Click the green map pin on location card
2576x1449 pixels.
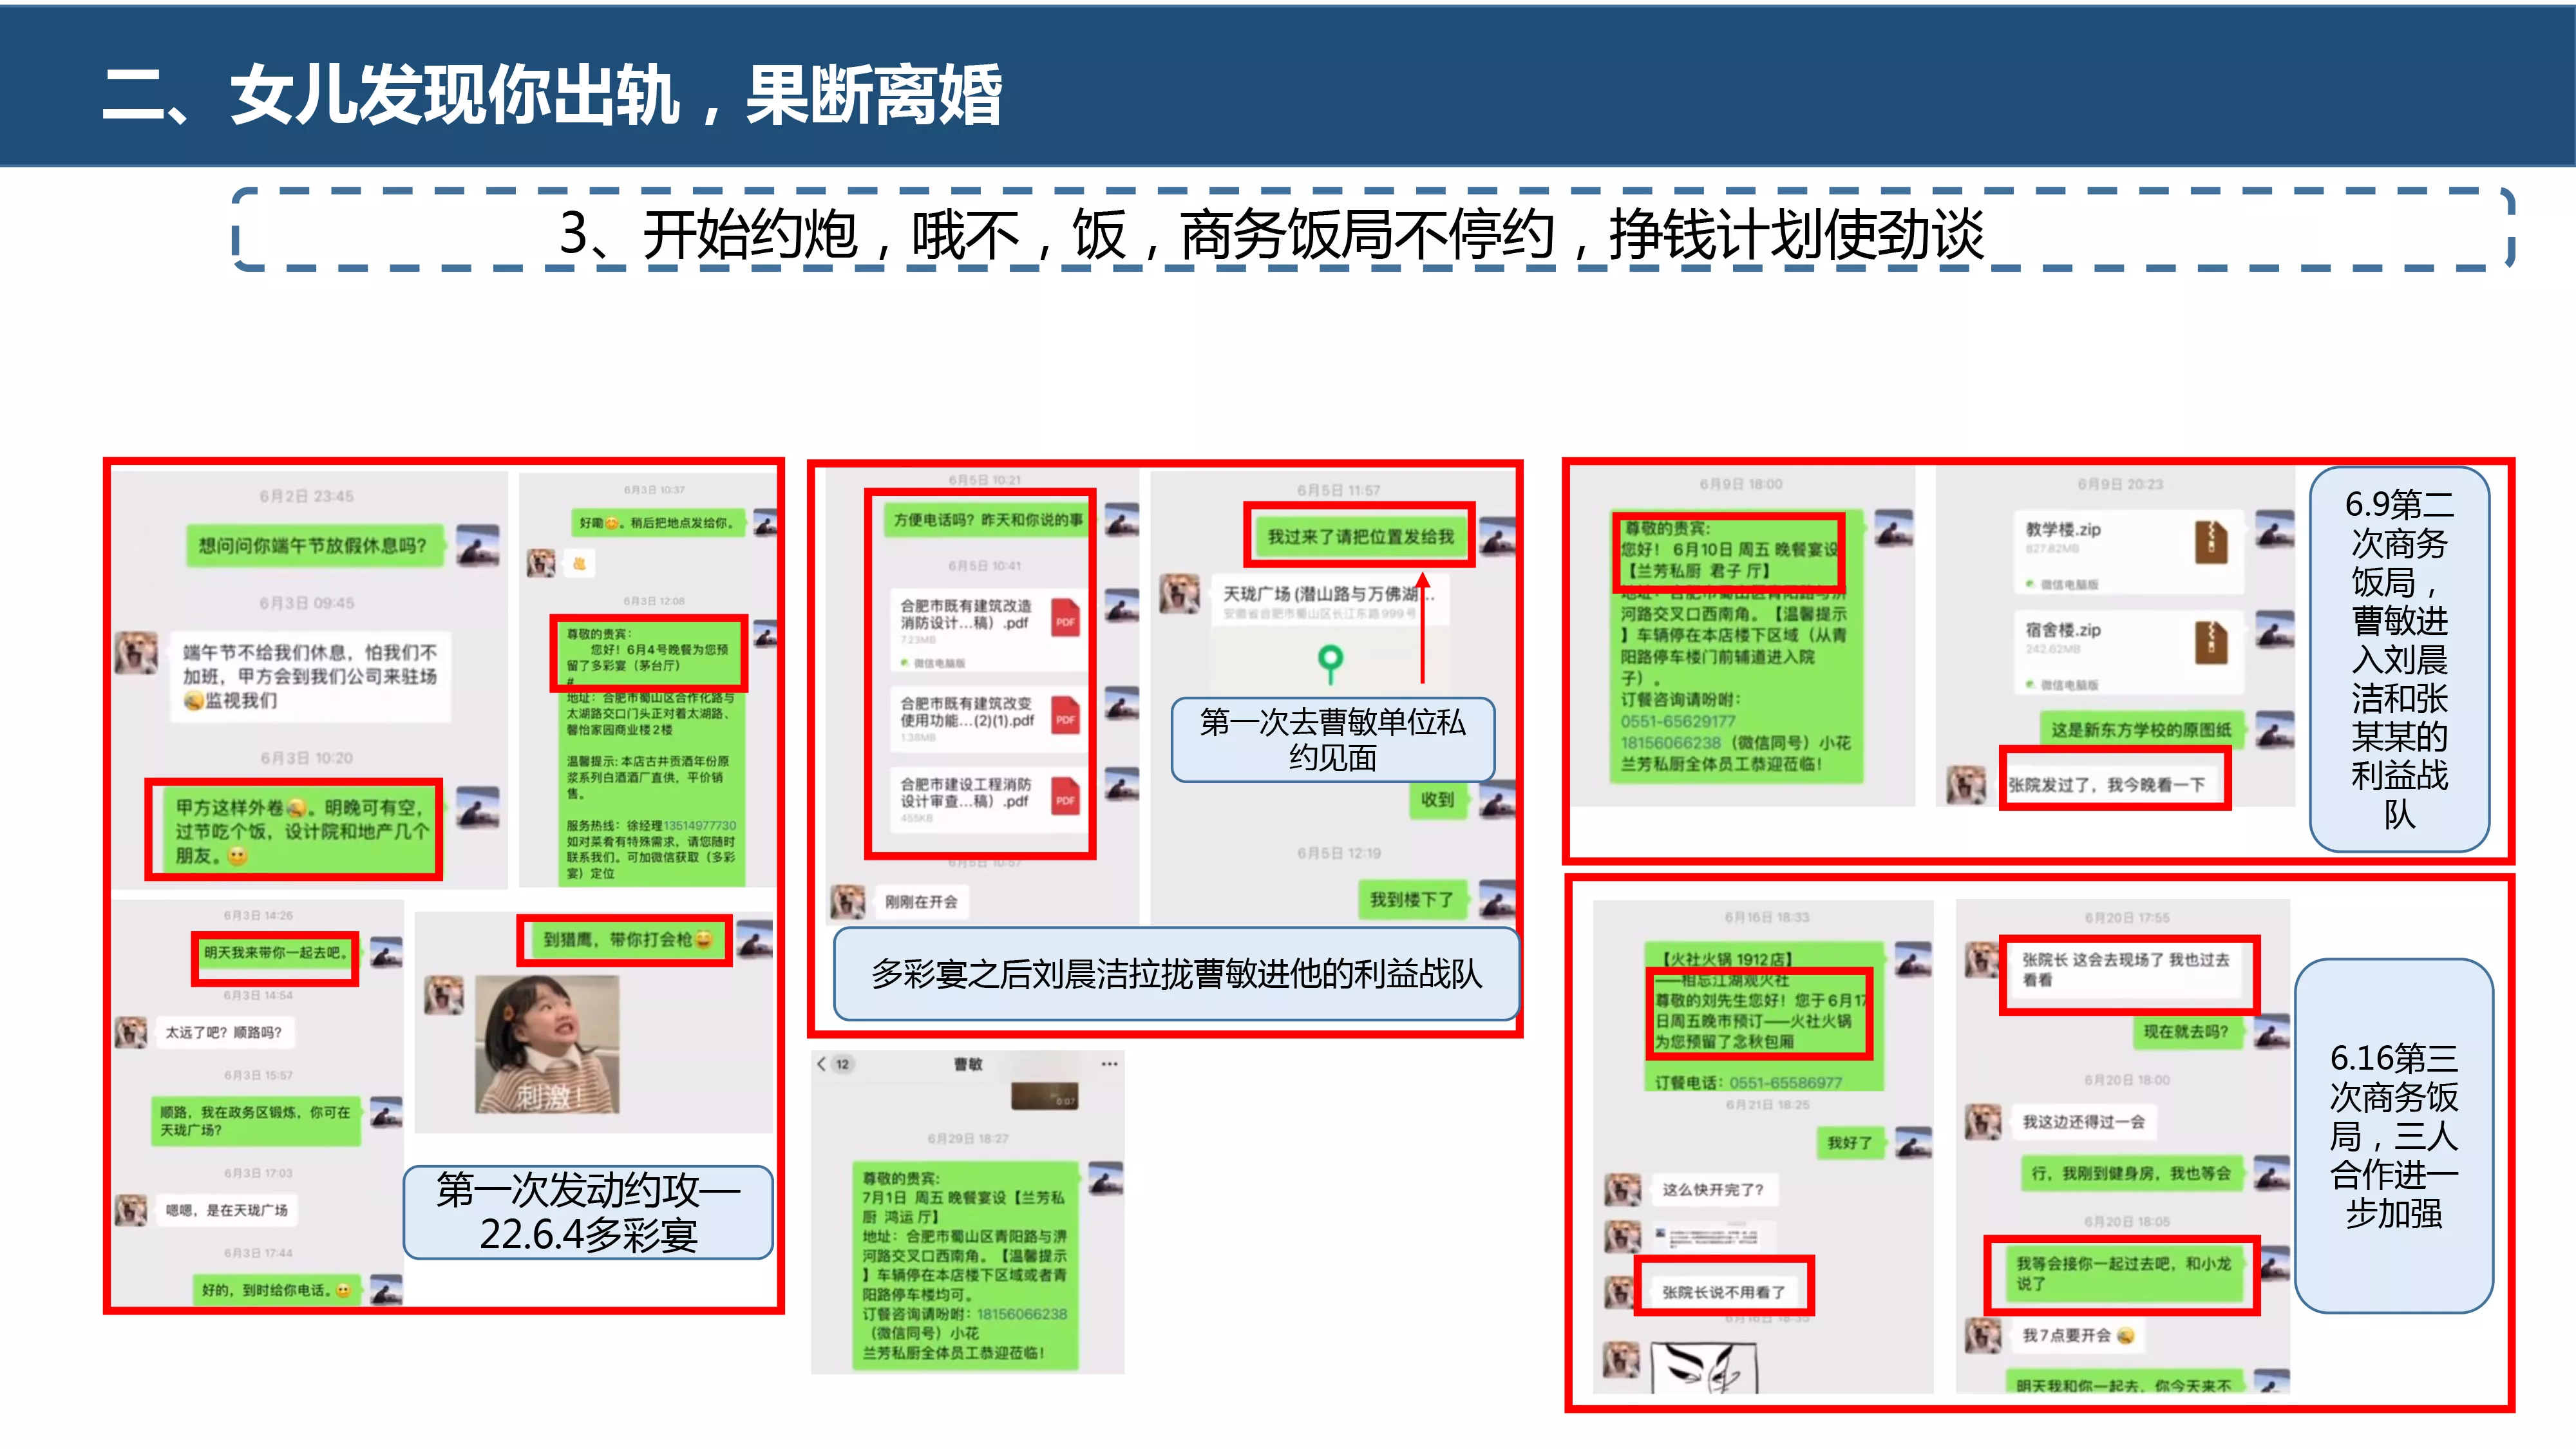pos(1330,661)
